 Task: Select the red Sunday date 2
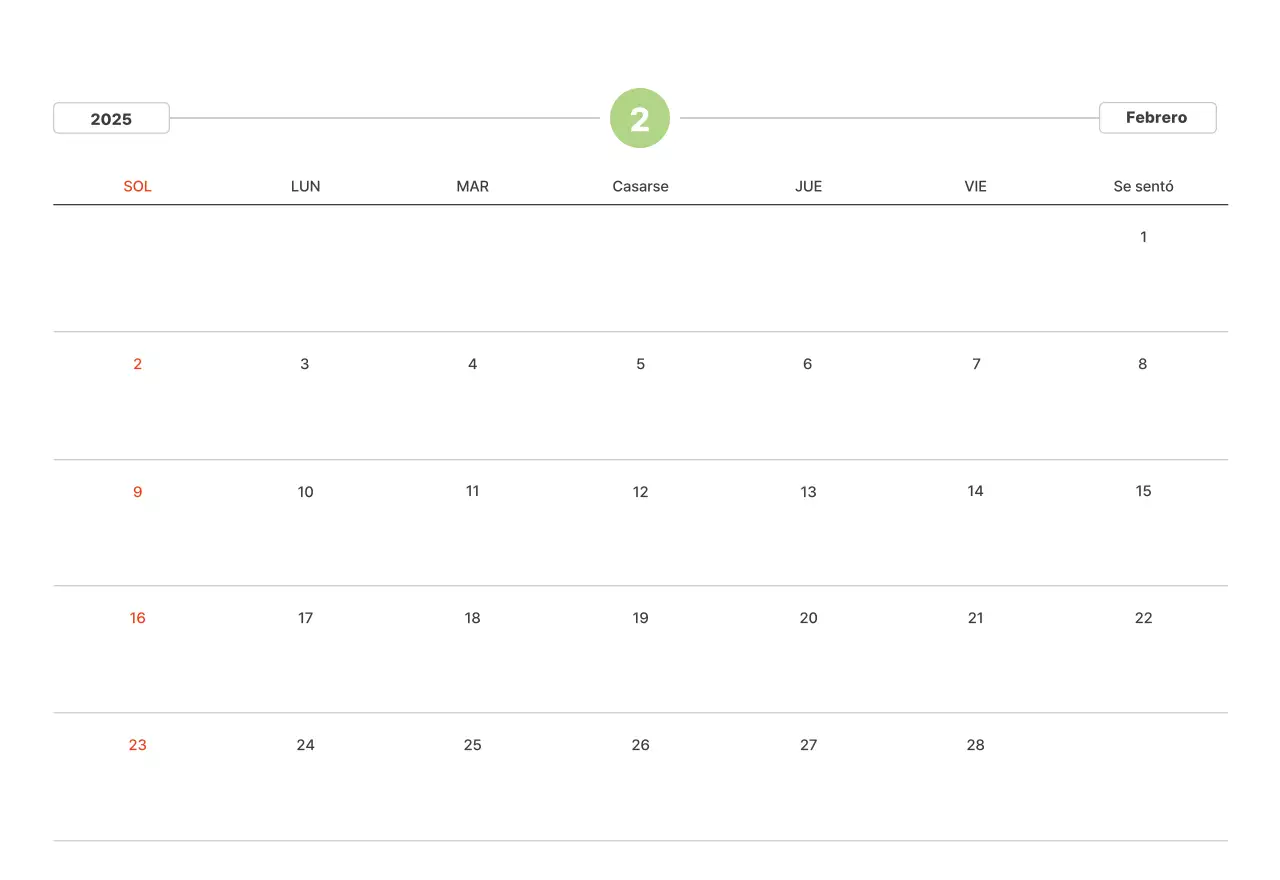pyautogui.click(x=138, y=364)
